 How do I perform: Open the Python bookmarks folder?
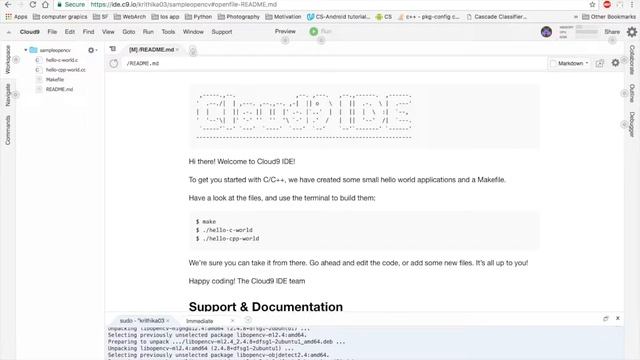[198, 17]
